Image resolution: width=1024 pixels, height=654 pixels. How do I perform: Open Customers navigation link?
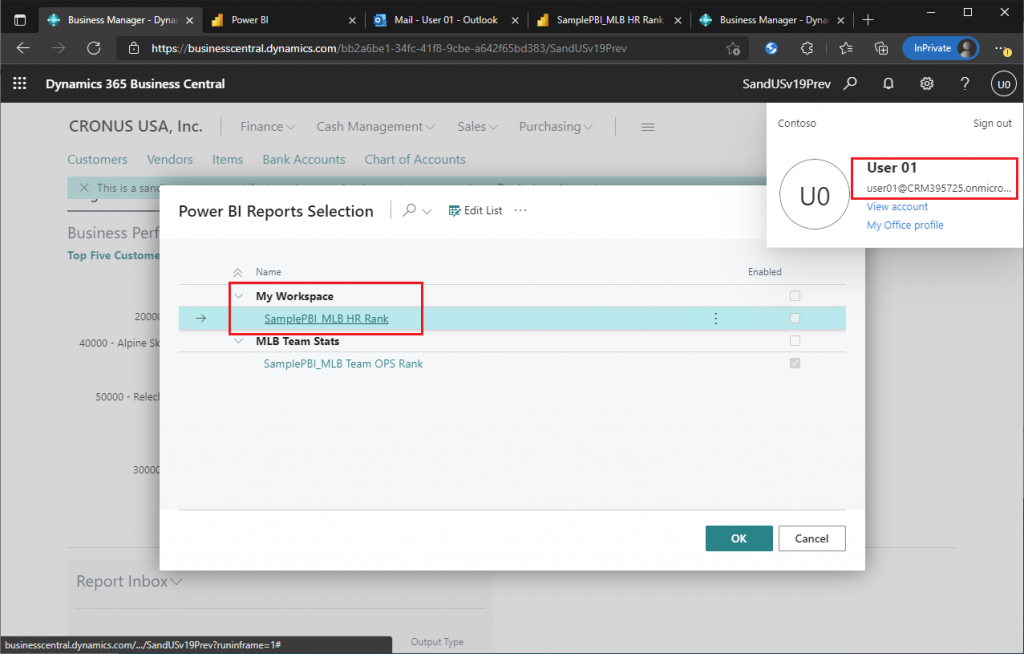click(x=97, y=159)
